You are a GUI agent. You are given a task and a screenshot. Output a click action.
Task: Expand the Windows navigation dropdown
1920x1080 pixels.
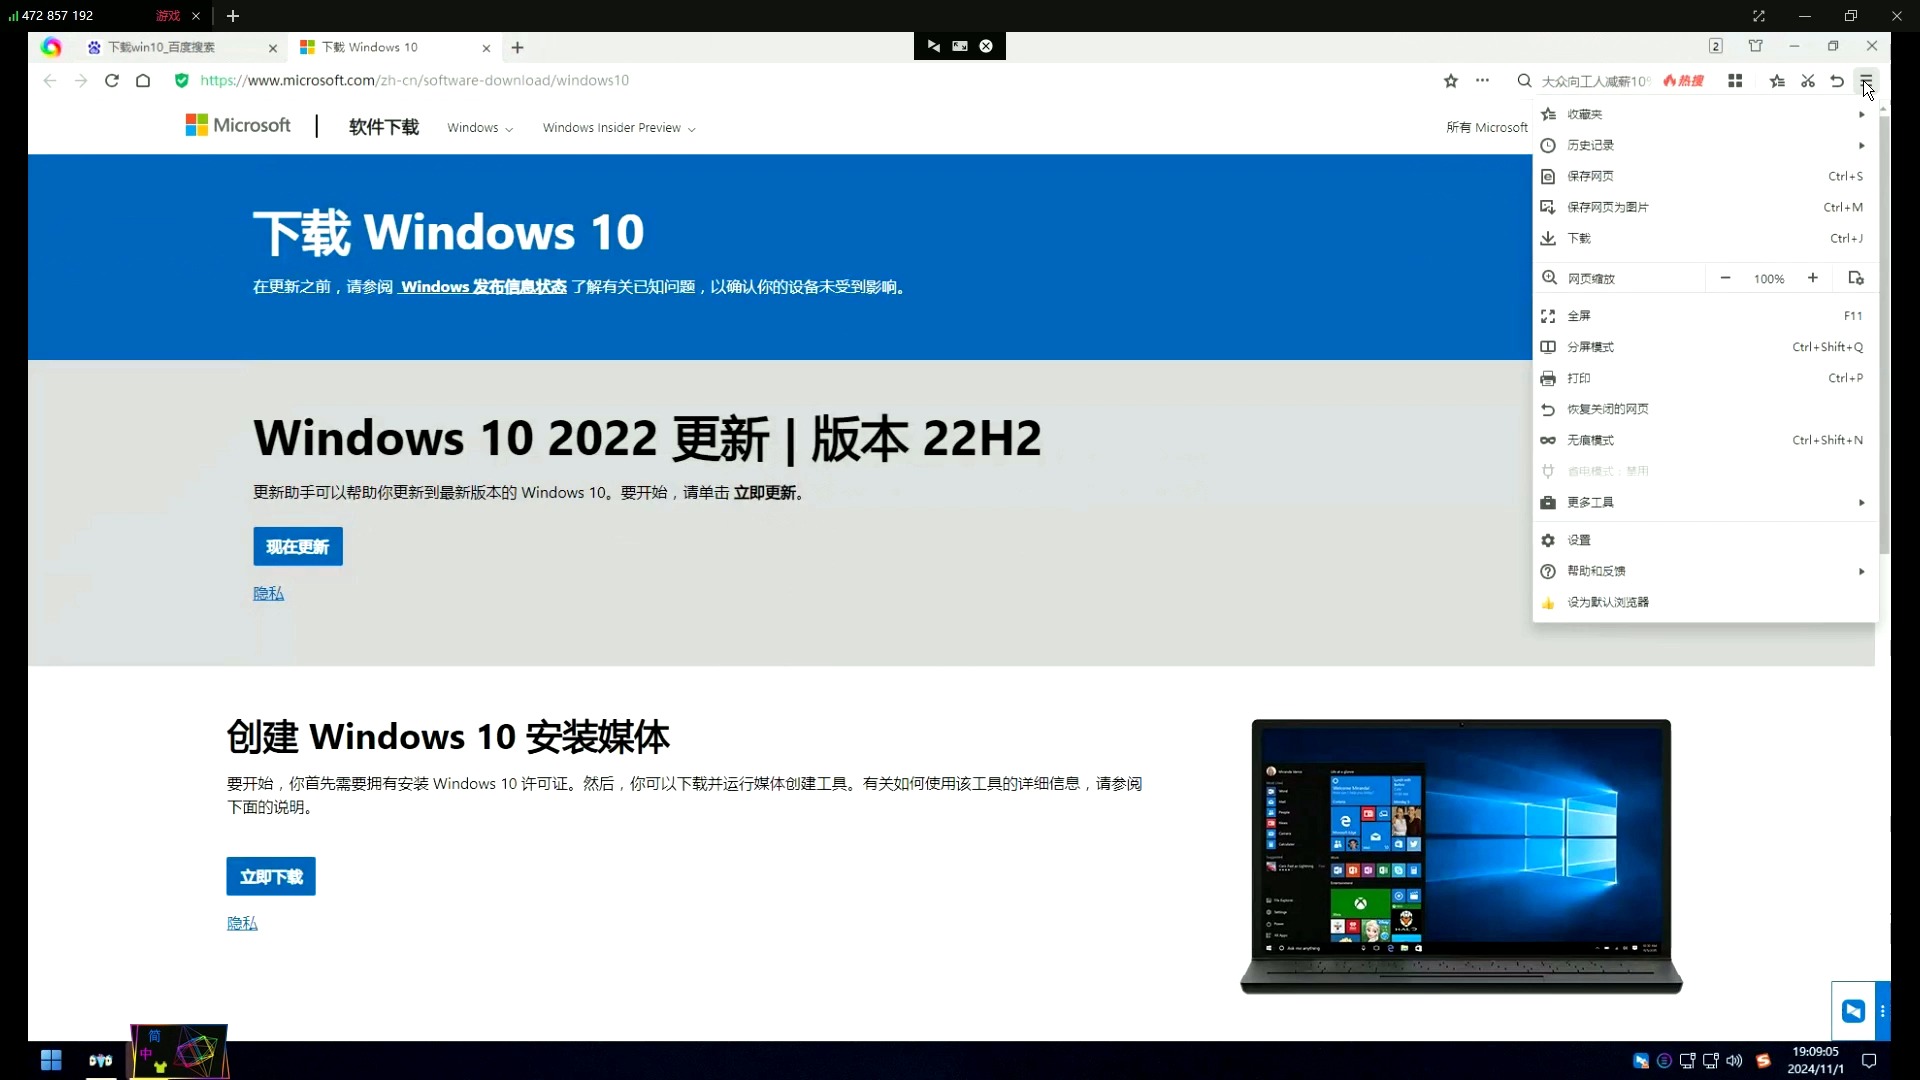tap(480, 128)
